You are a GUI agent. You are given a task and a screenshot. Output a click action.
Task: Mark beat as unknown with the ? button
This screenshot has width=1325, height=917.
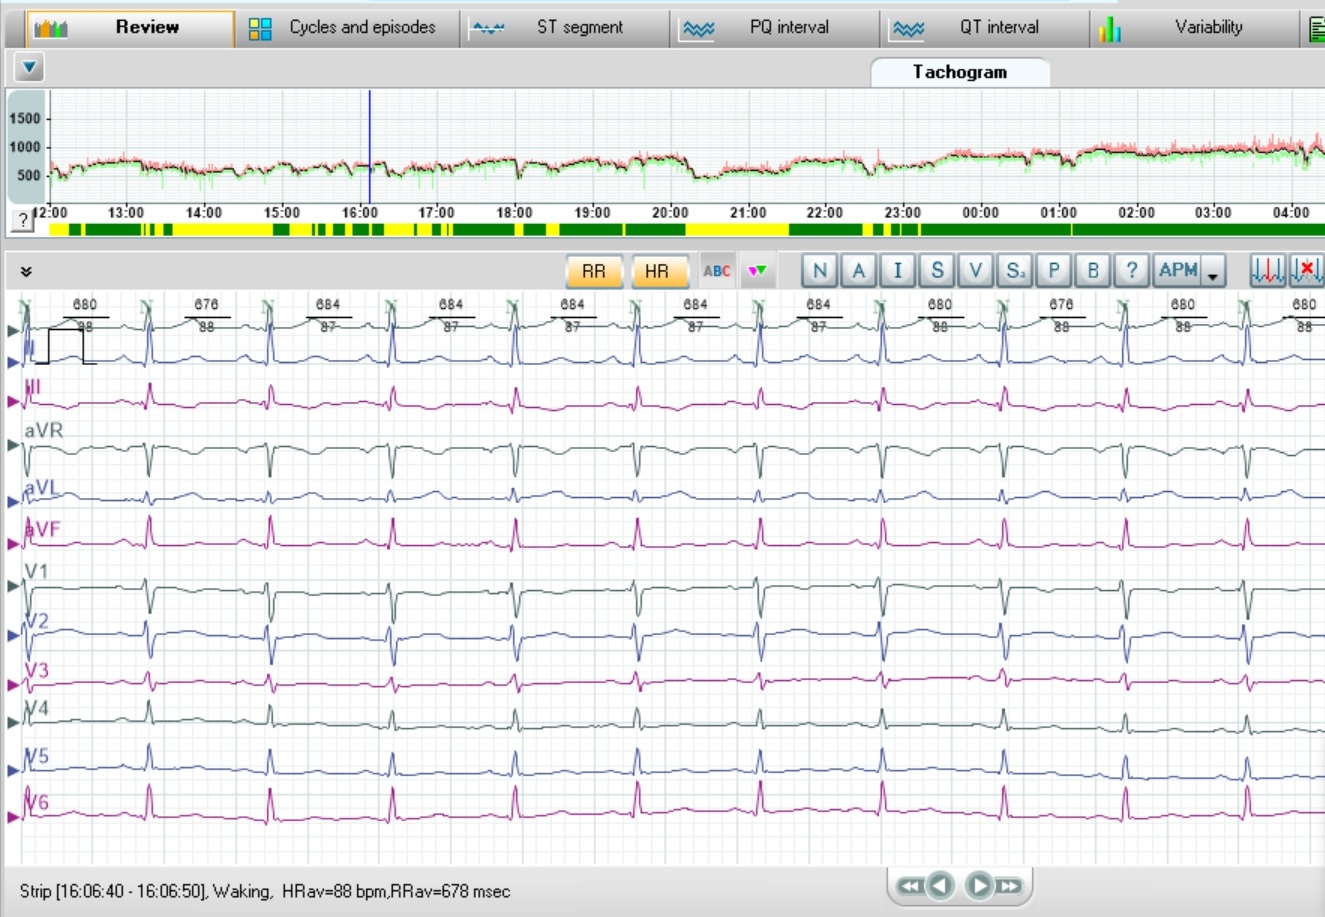click(1132, 270)
